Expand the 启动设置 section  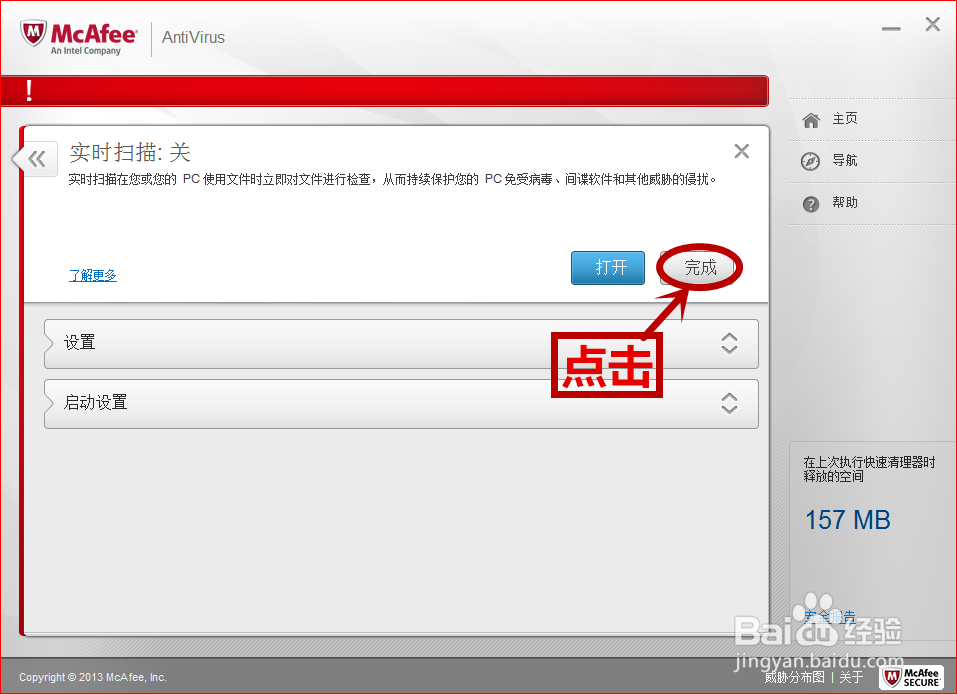point(401,403)
